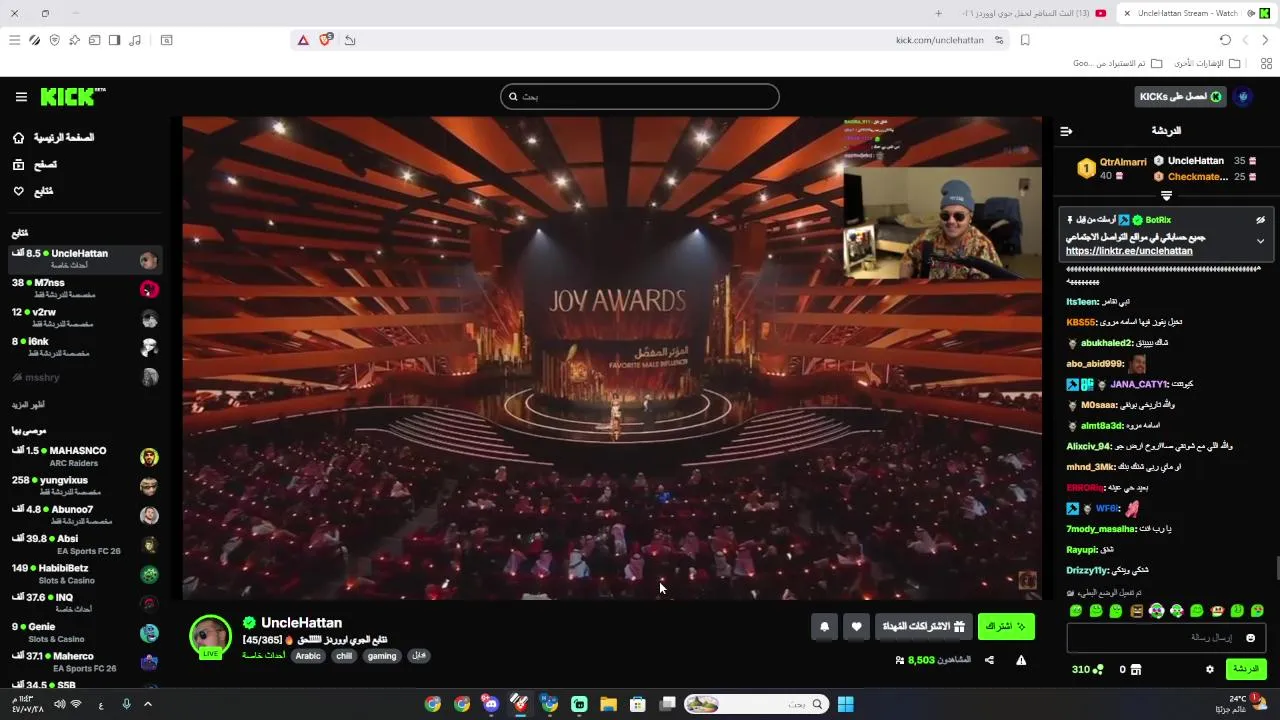
Task: Open the HabibiBetz recommended channel
Action: click(85, 574)
